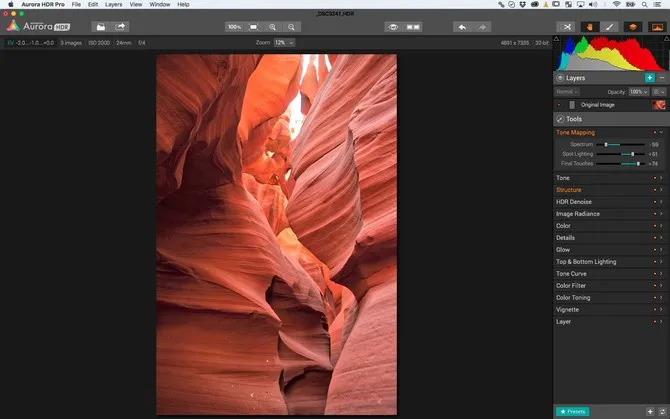
Task: Click the open file folder icon
Action: pos(100,27)
